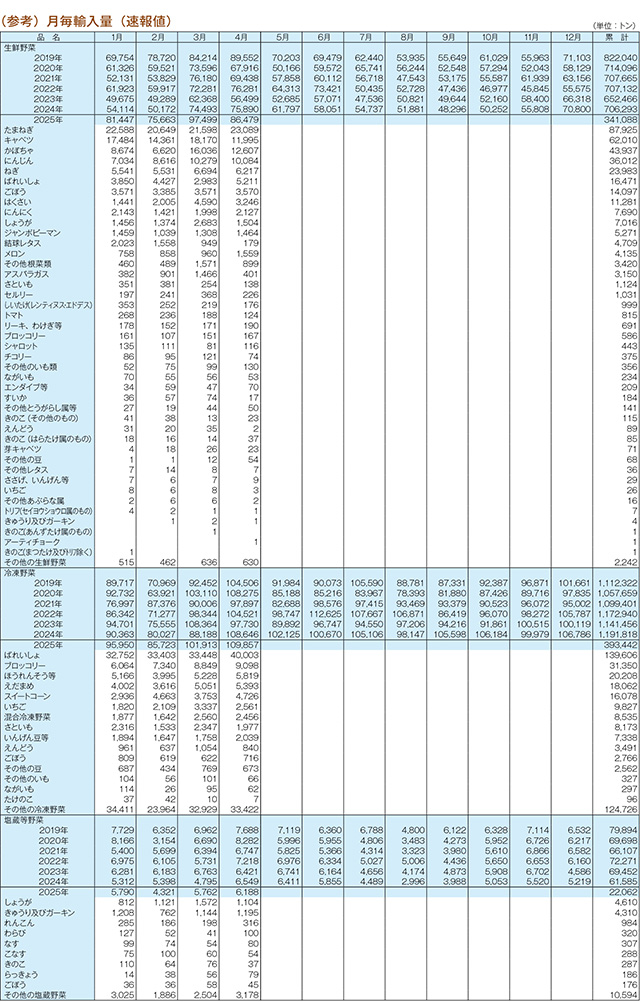This screenshot has height=1002, width=640.
Task: Click the cumulative value '79,894'
Action: (x=623, y=829)
